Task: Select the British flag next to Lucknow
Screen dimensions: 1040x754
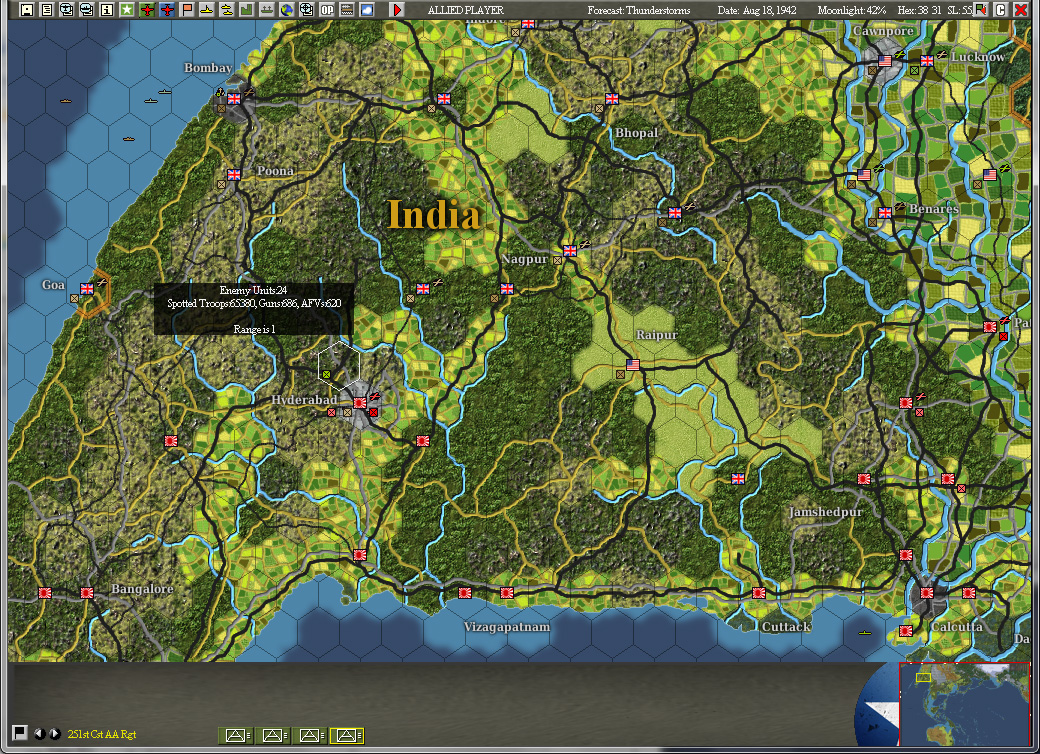Action: (927, 61)
